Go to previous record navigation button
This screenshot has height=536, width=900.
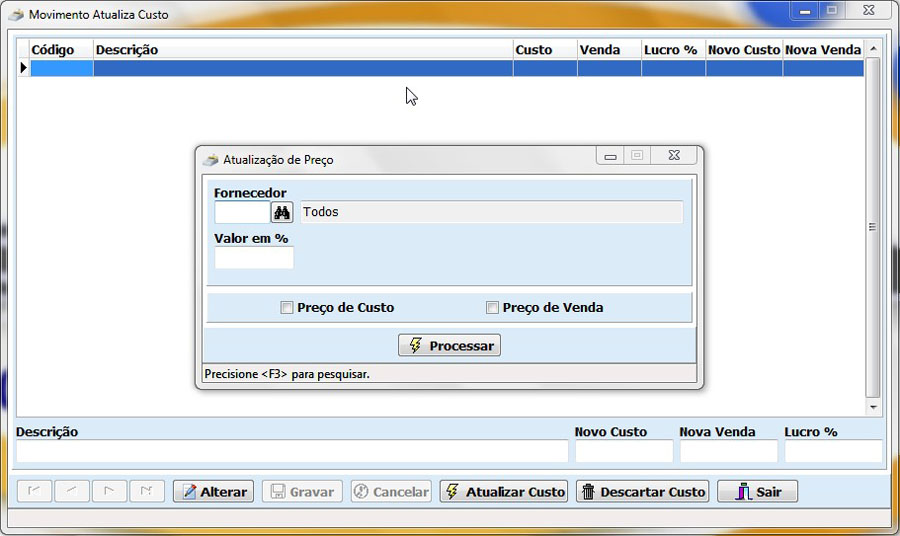tap(72, 491)
